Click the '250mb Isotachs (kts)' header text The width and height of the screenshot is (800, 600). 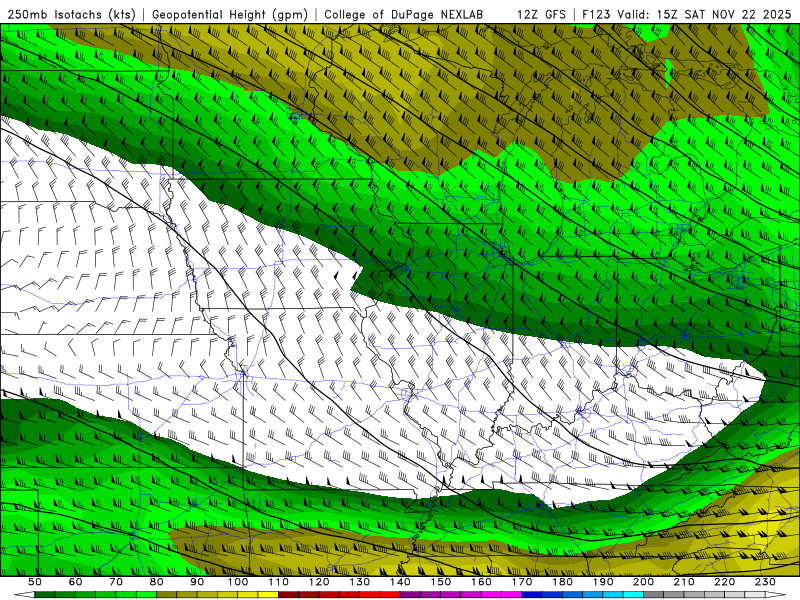click(70, 15)
